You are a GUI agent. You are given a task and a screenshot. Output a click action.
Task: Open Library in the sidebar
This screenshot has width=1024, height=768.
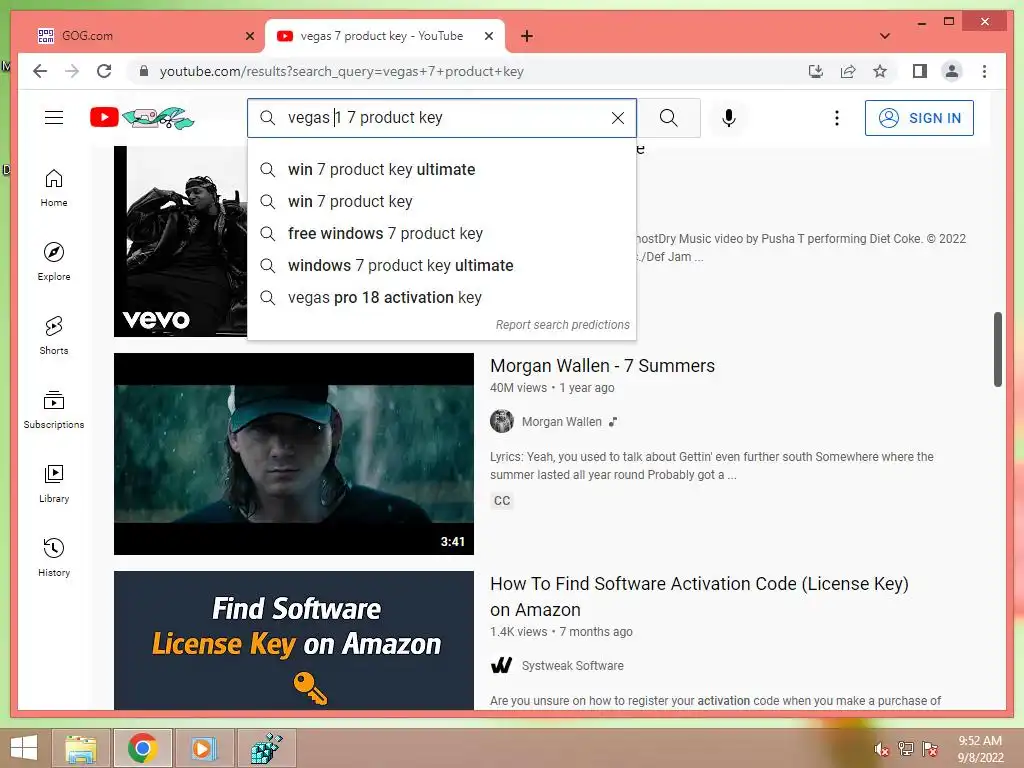pyautogui.click(x=54, y=483)
